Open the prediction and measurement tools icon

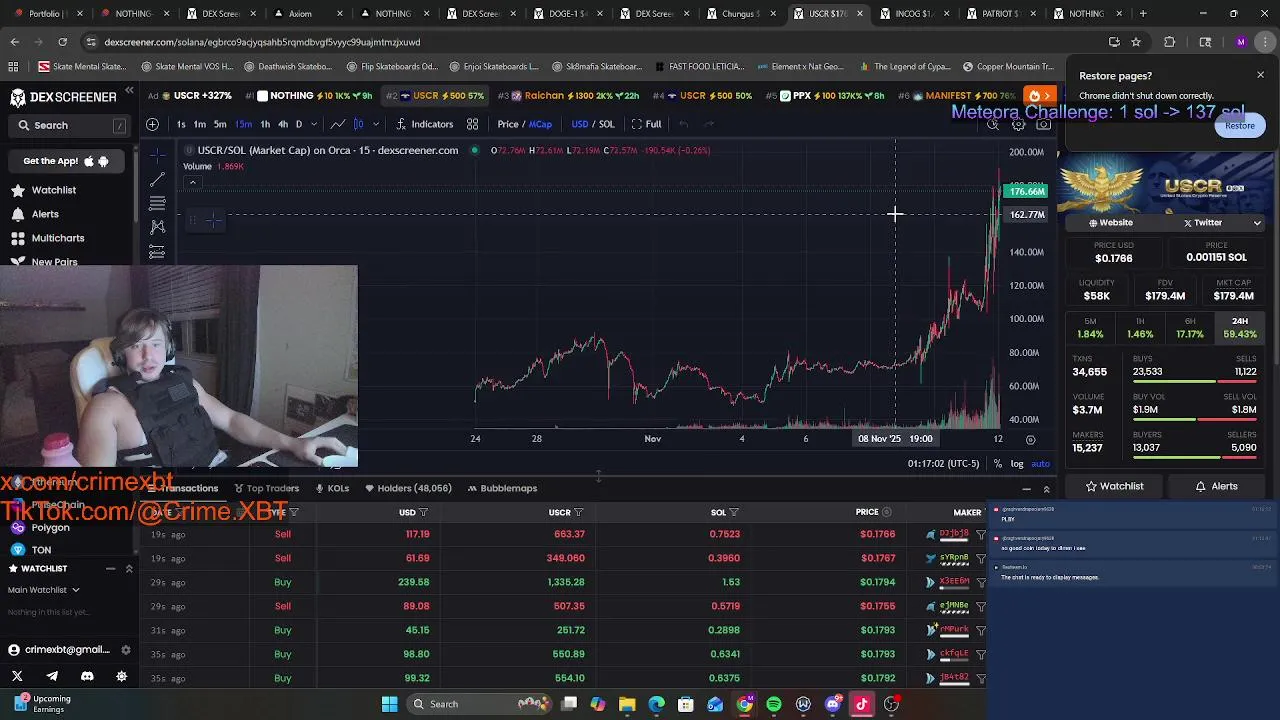[157, 251]
